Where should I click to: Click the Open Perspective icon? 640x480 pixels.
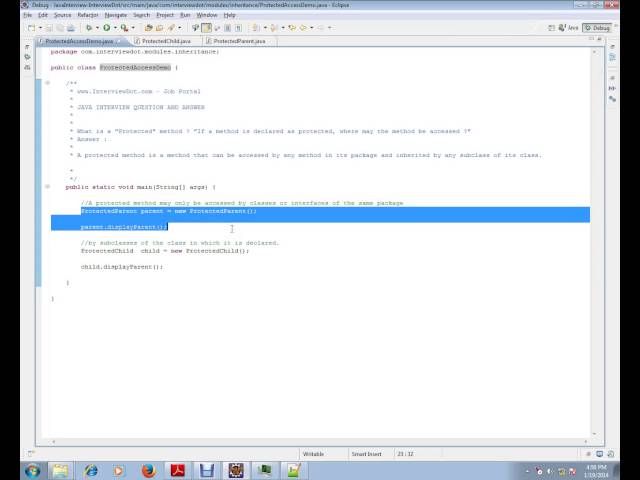click(551, 28)
